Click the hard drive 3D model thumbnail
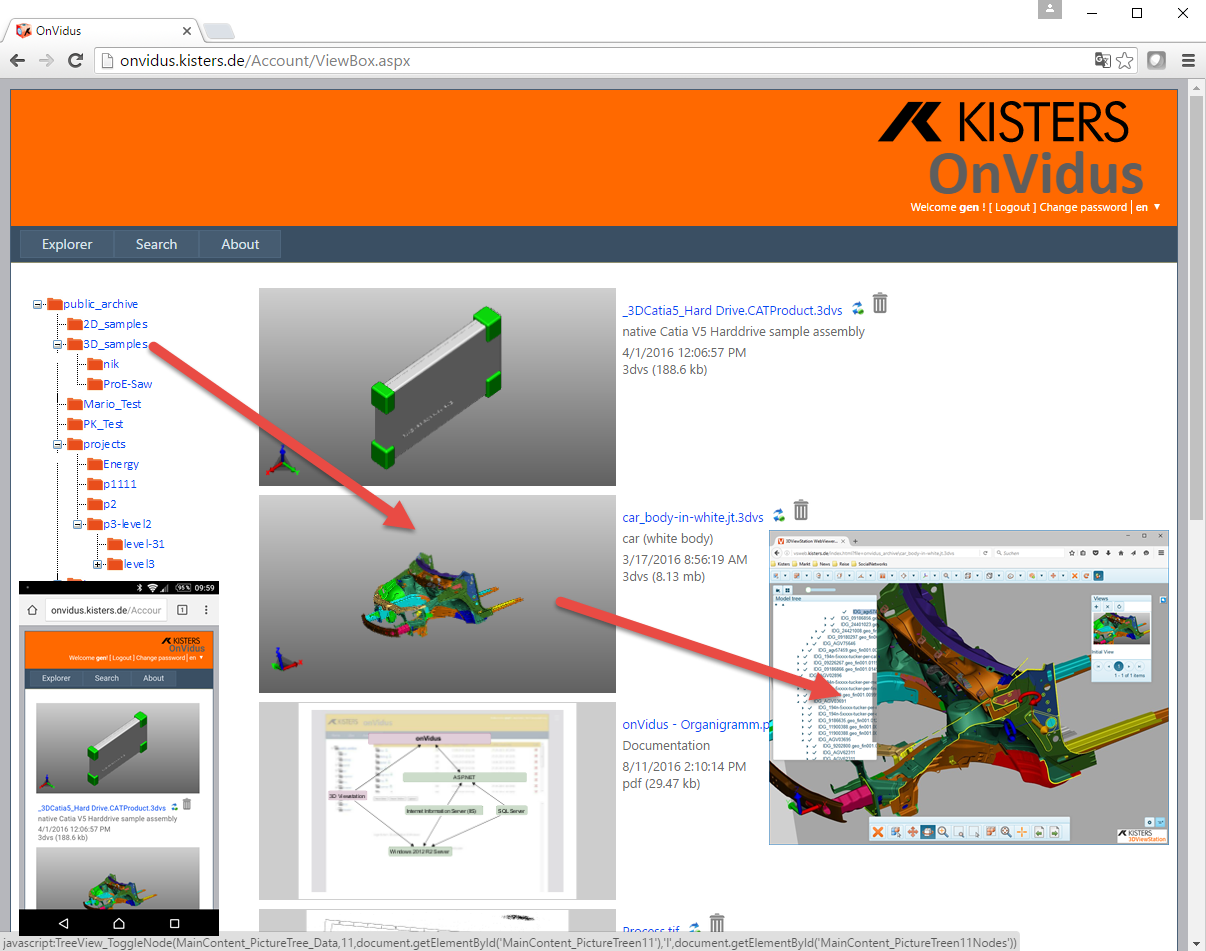The width and height of the screenshot is (1206, 951). point(437,387)
